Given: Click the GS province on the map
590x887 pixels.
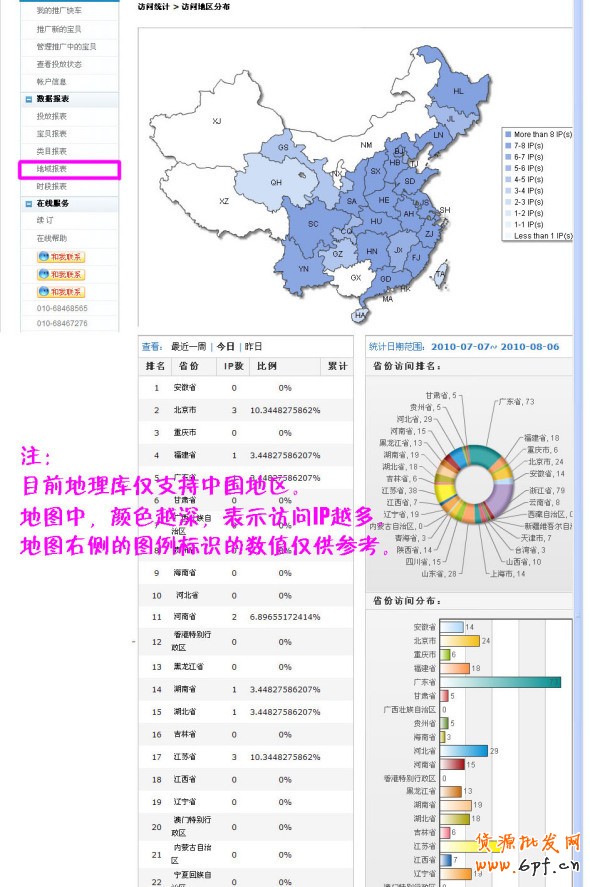Looking at the screenshot, I should point(283,147).
